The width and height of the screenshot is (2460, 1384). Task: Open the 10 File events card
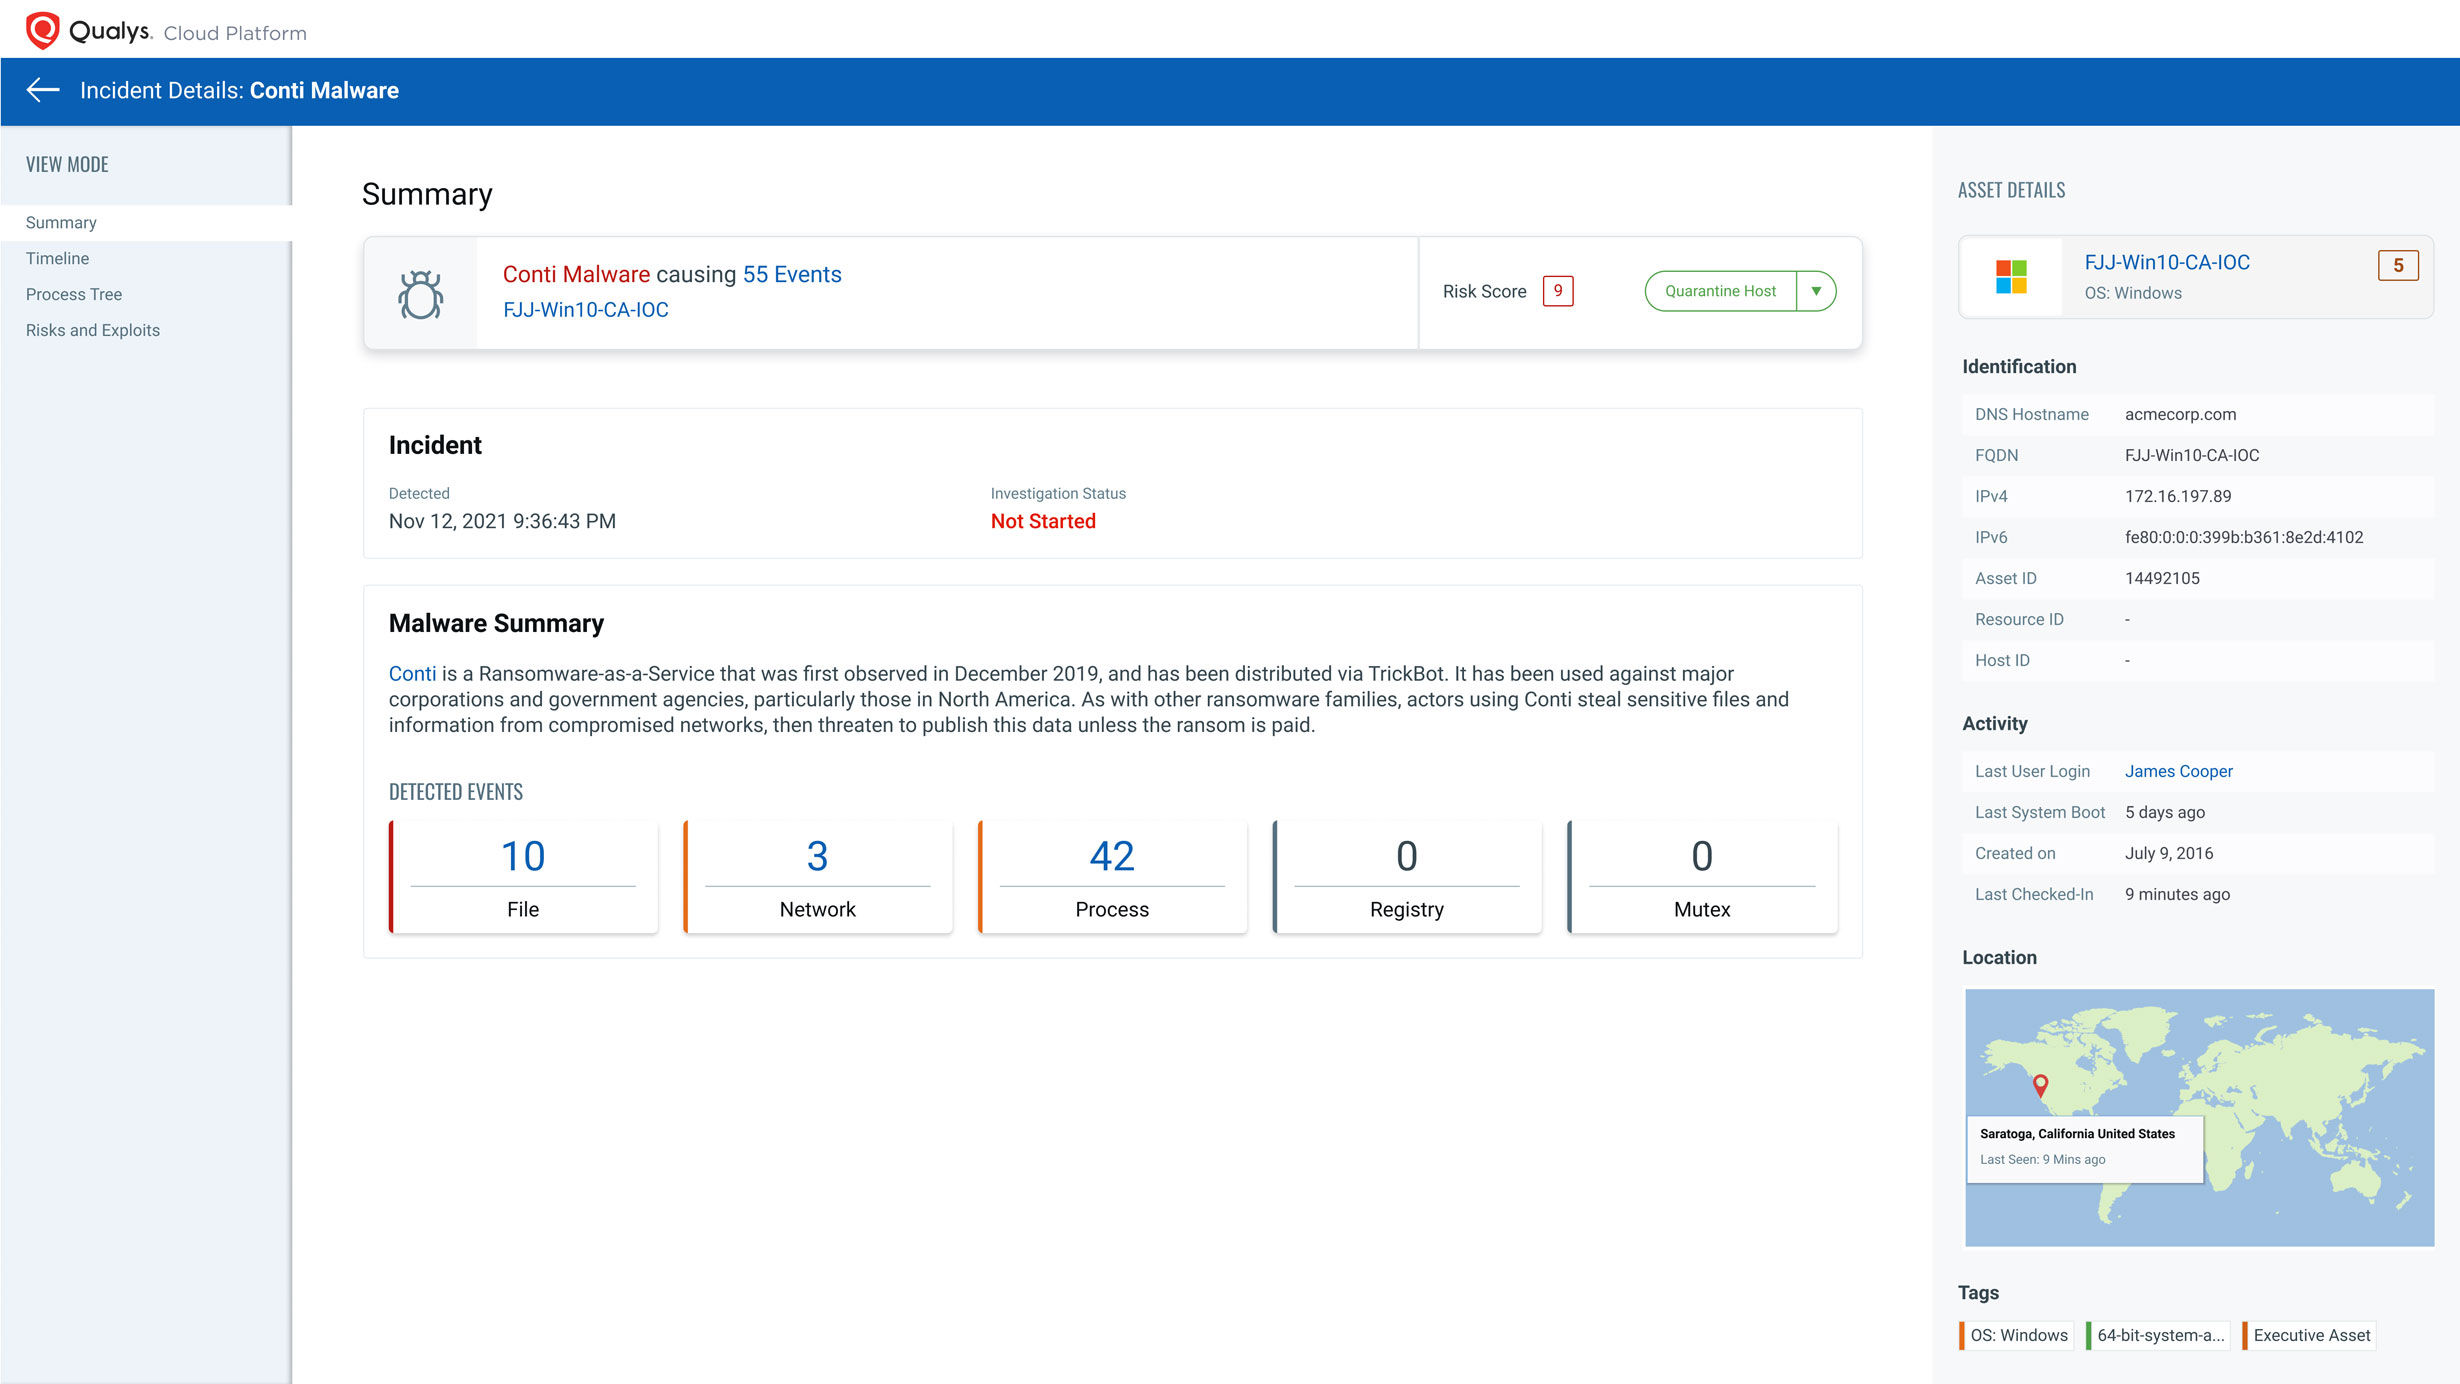[523, 877]
